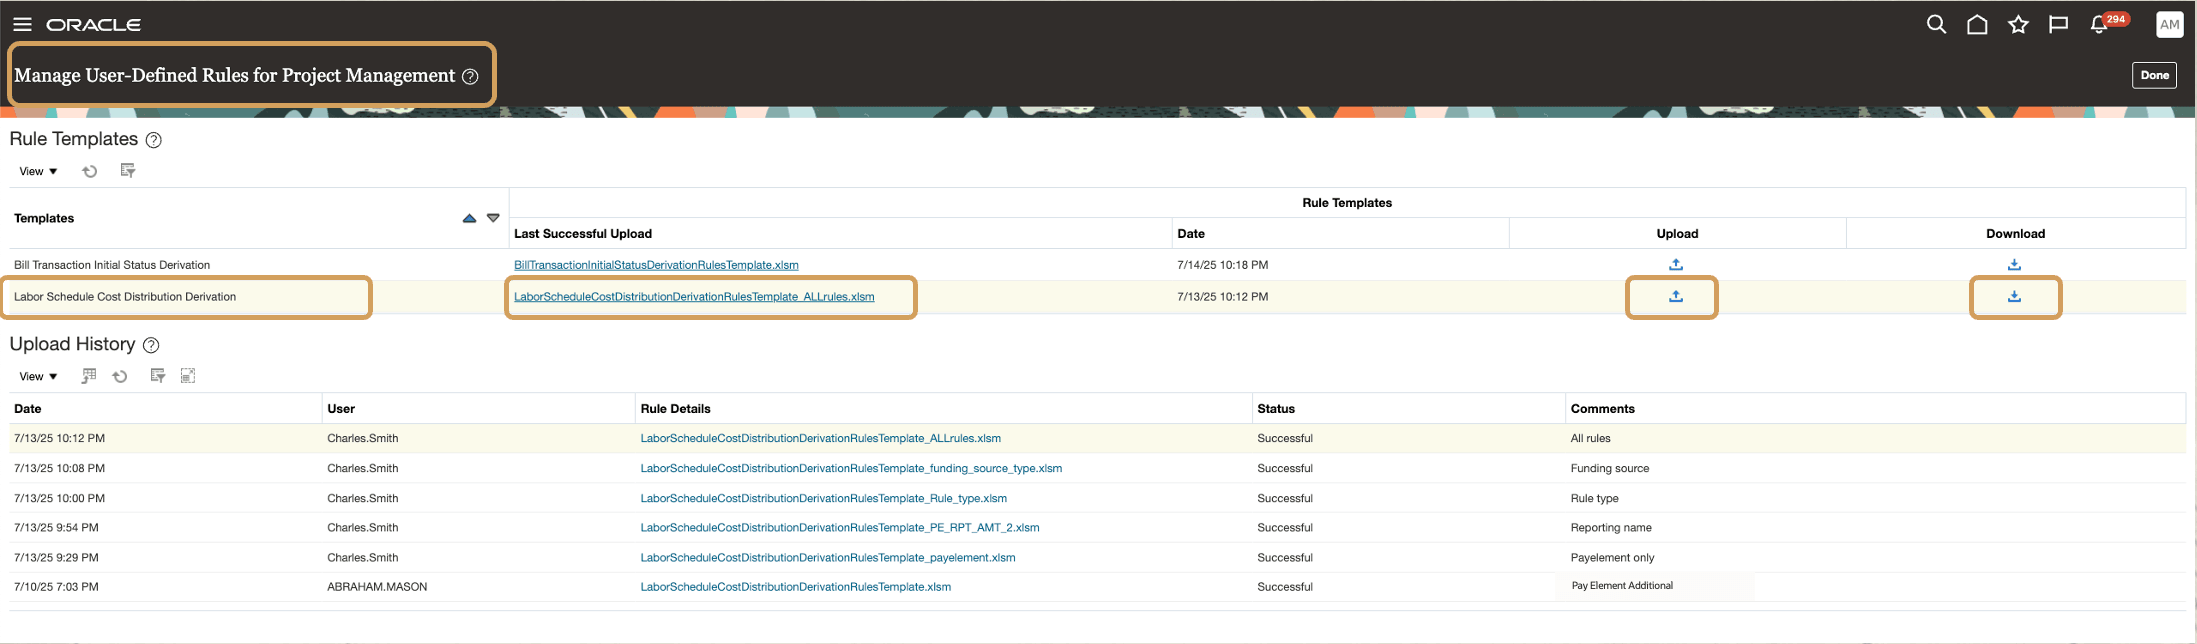Open help for Manage User-Defined Rules title
Screen dimensions: 2197x644
point(470,77)
